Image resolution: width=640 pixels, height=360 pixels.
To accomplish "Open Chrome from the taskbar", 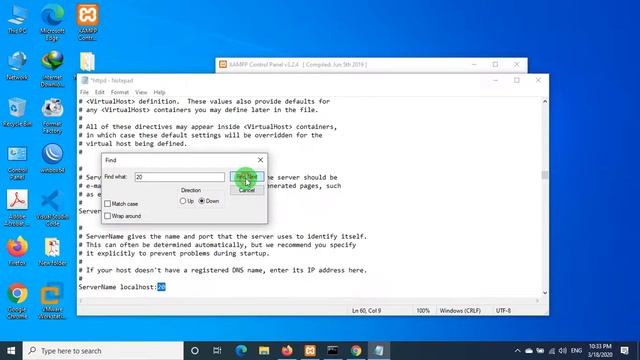I will [356, 351].
